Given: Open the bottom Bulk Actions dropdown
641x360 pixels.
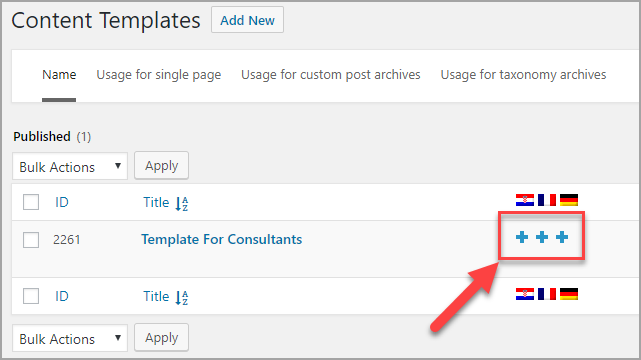Looking at the screenshot, I should tap(70, 338).
